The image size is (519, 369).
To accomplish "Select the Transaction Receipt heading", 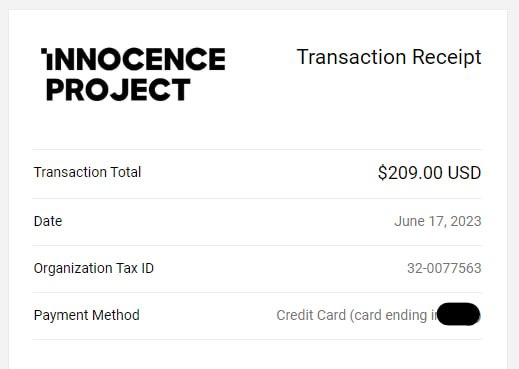I will (x=389, y=57).
